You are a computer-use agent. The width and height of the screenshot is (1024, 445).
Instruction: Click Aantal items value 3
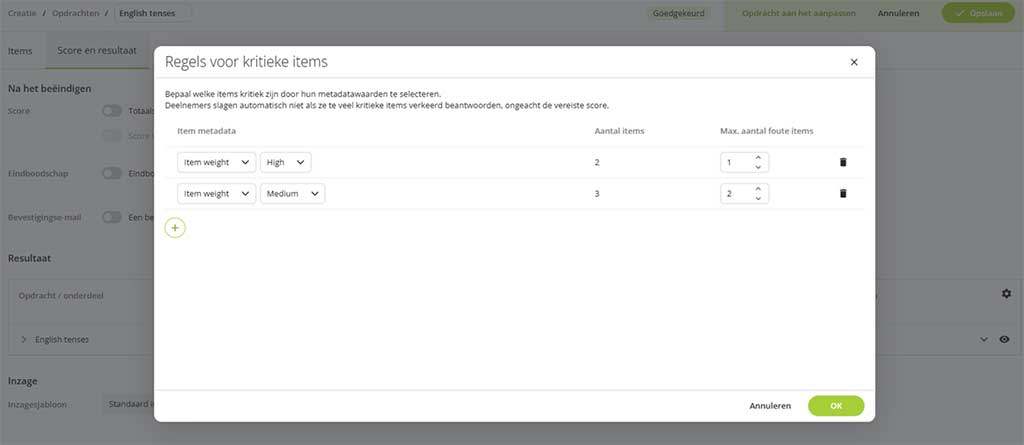point(597,193)
